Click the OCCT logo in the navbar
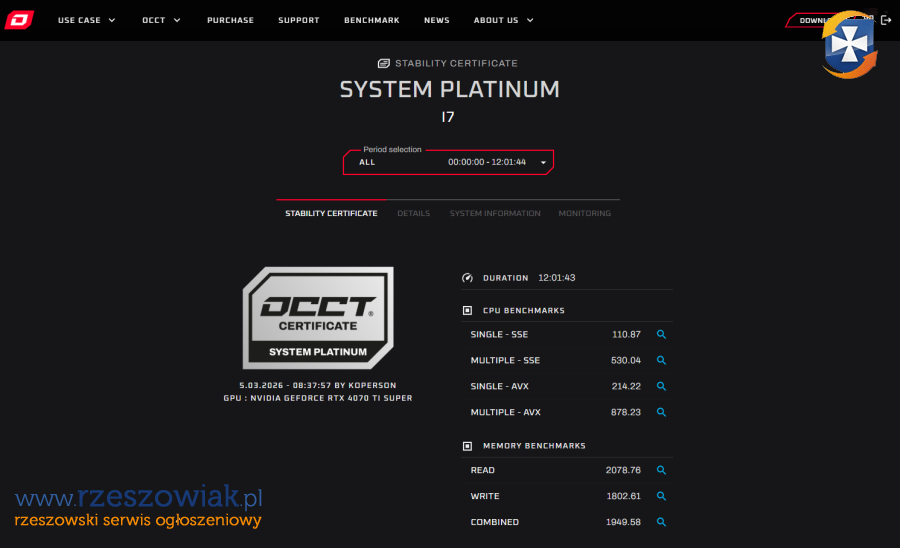Image resolution: width=900 pixels, height=548 pixels. tap(19, 20)
